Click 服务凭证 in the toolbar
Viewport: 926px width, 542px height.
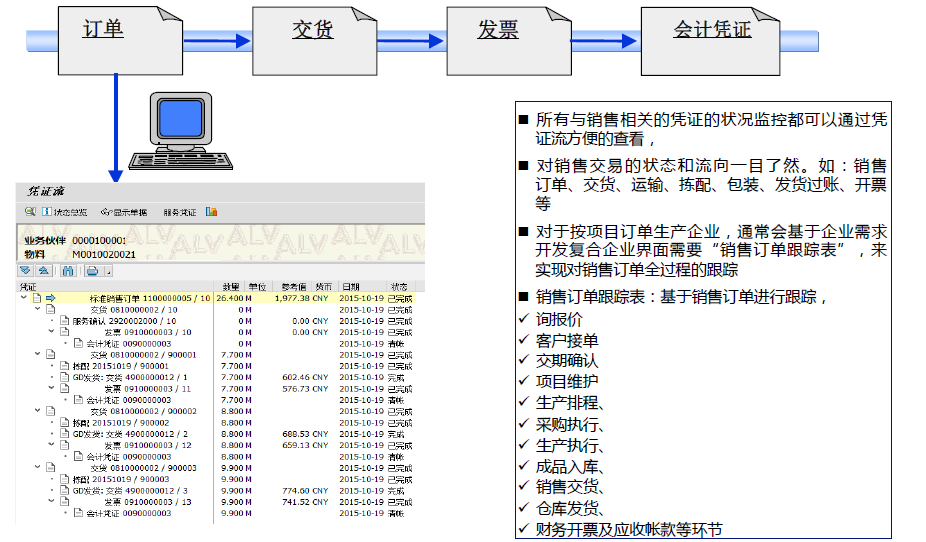click(182, 212)
